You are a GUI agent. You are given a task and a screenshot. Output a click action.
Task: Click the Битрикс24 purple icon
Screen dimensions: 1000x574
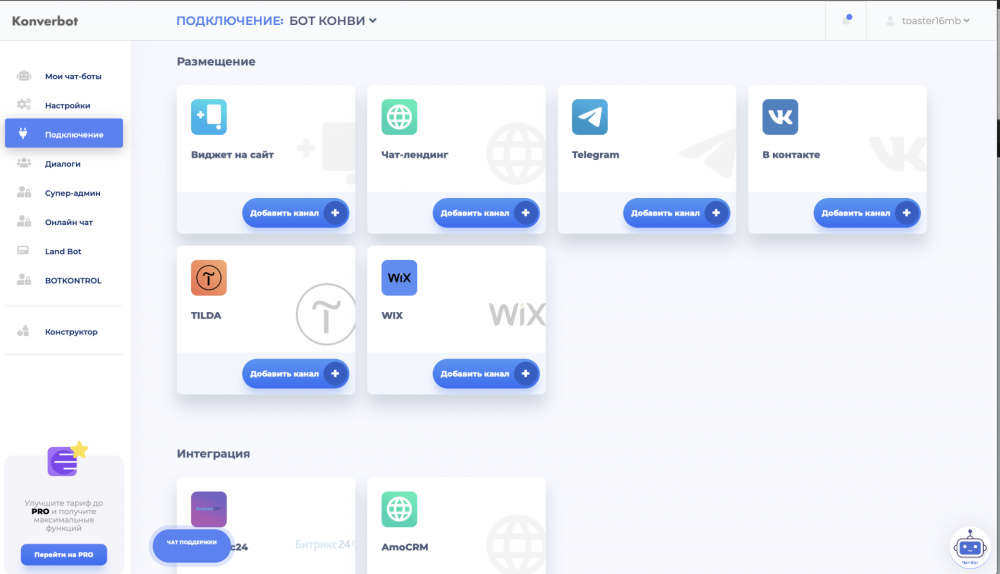click(209, 509)
